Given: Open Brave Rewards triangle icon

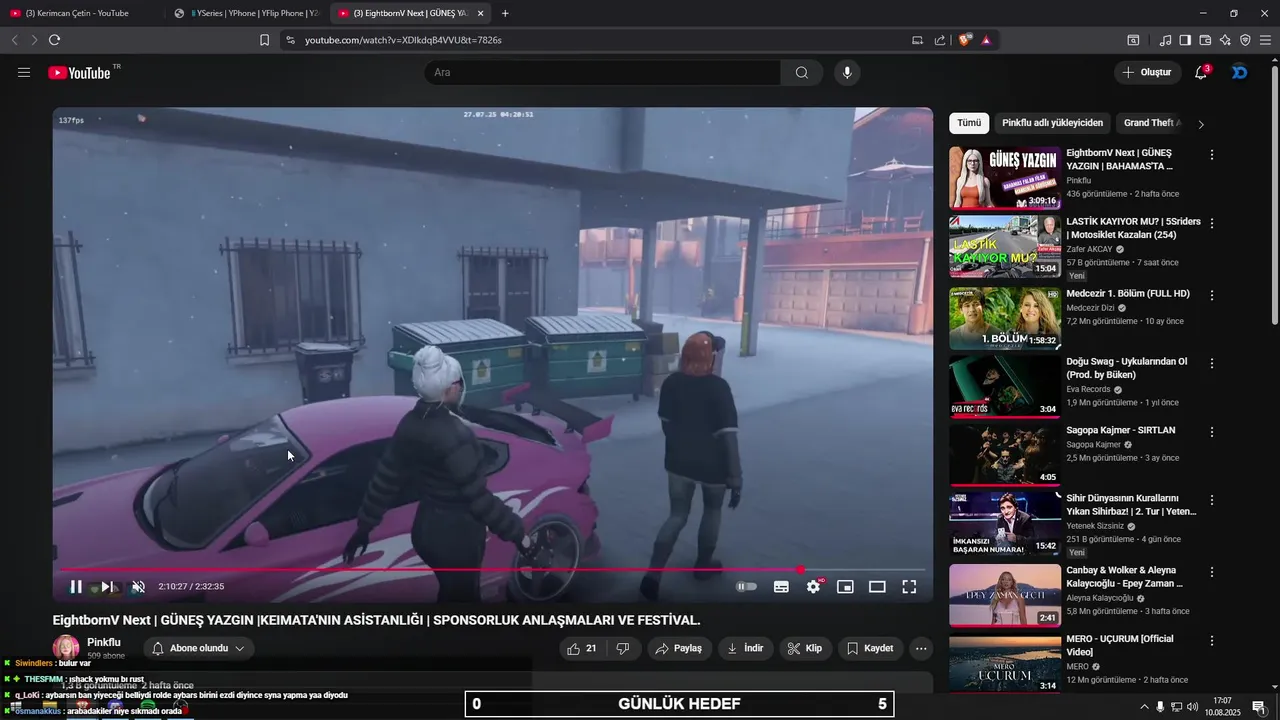Looking at the screenshot, I should 986,40.
